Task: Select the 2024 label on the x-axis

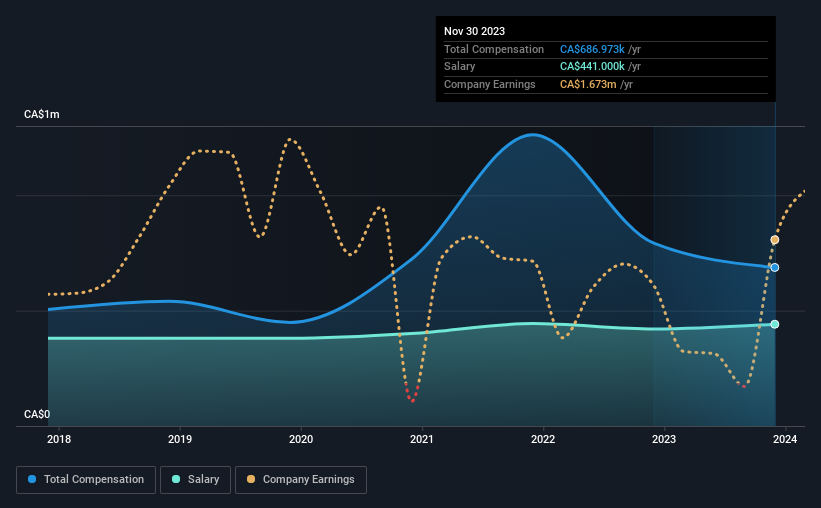Action: point(785,439)
